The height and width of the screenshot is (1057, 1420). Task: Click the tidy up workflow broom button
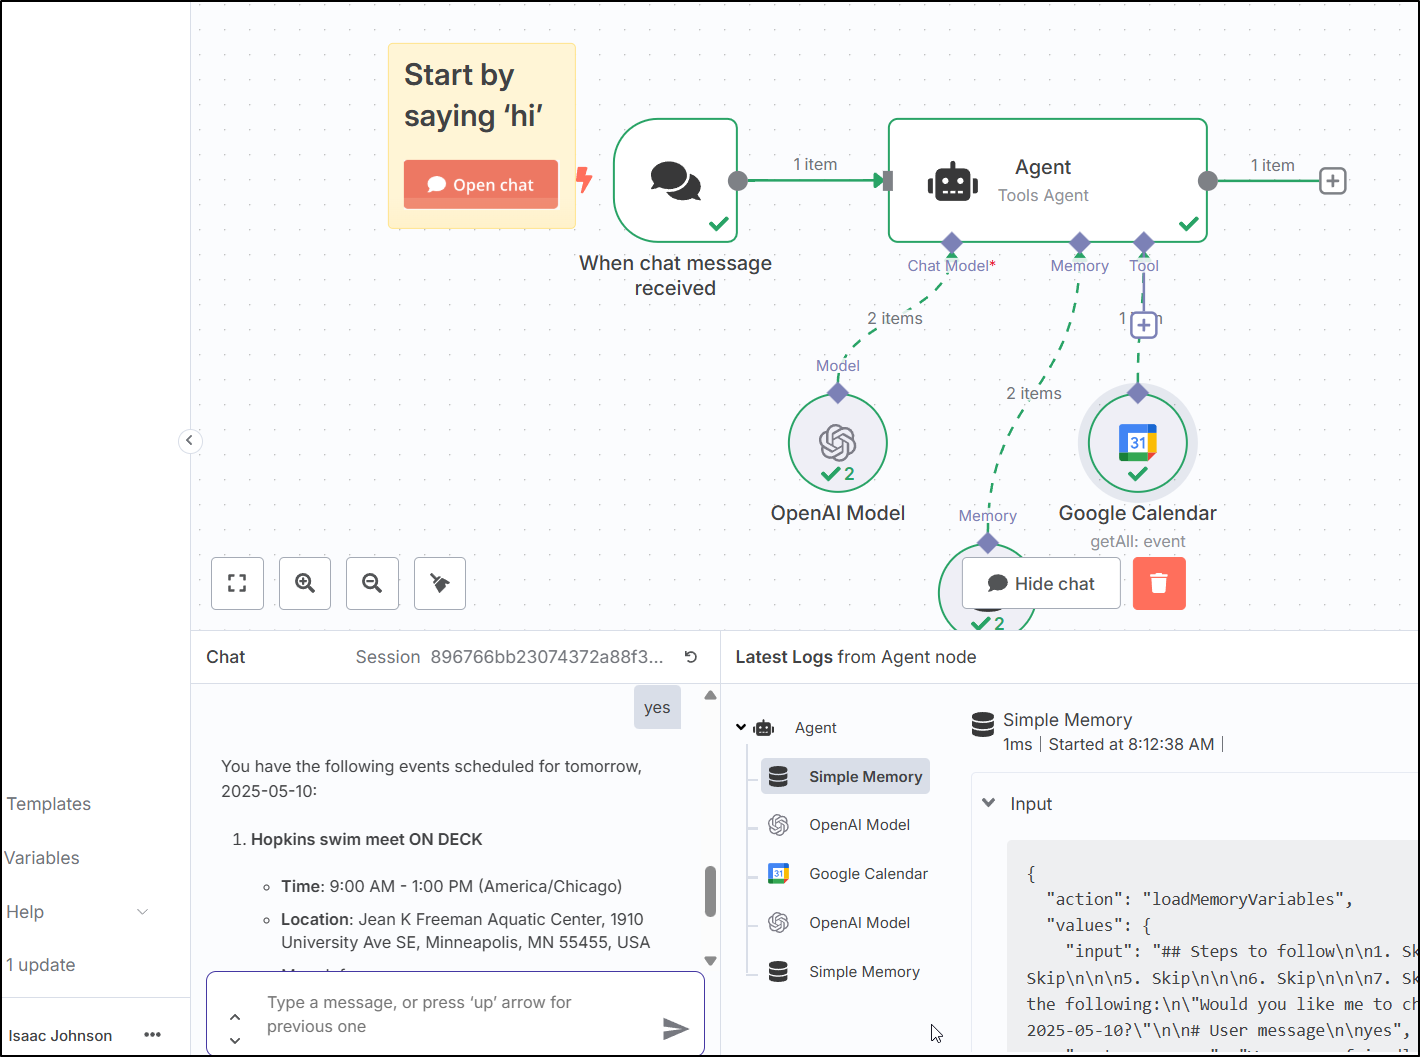(440, 583)
